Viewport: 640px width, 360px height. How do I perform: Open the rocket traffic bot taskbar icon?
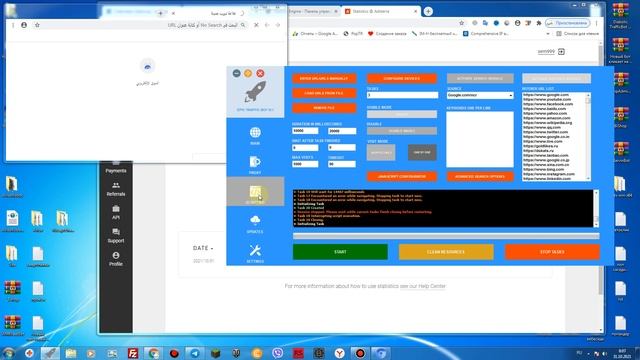coord(50,353)
